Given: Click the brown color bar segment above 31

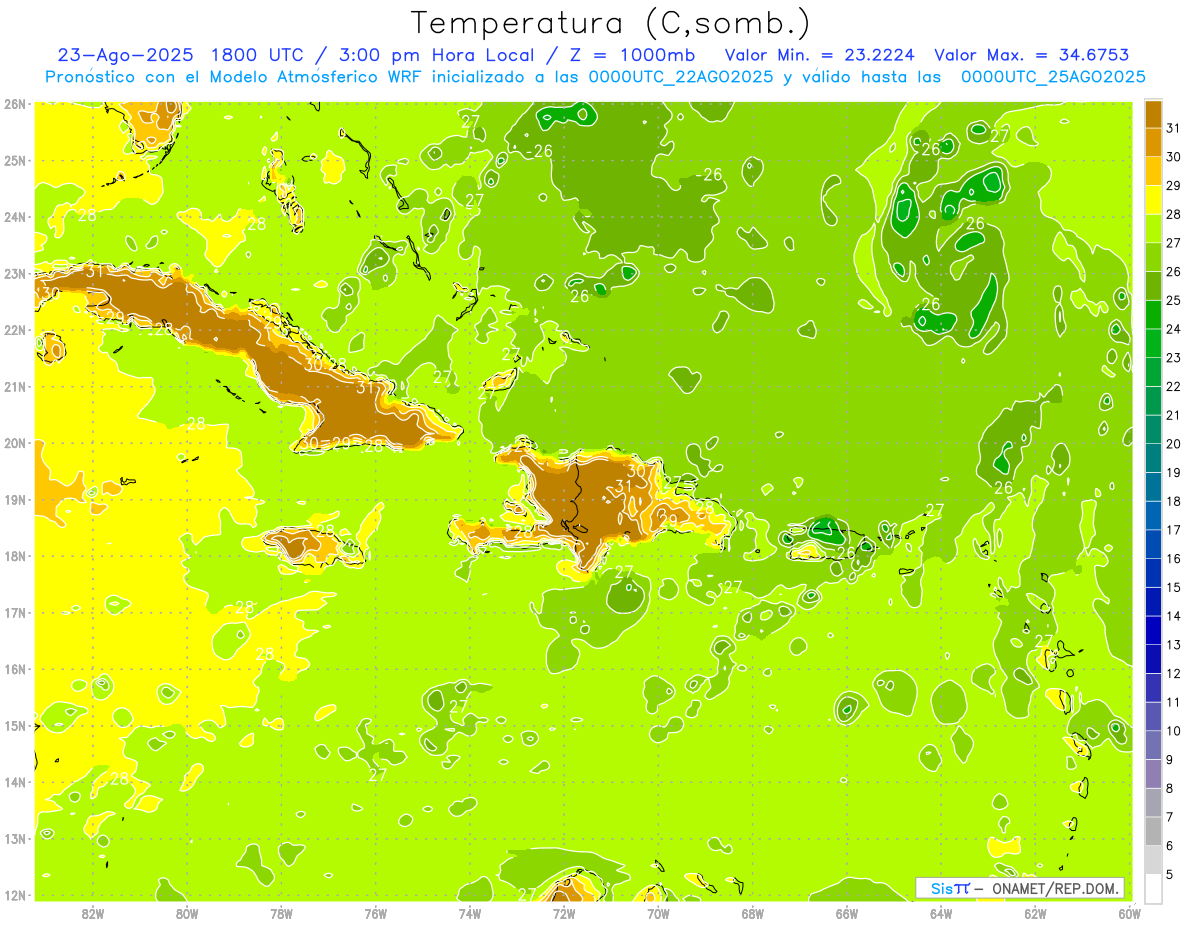Looking at the screenshot, I should click(x=1154, y=113).
